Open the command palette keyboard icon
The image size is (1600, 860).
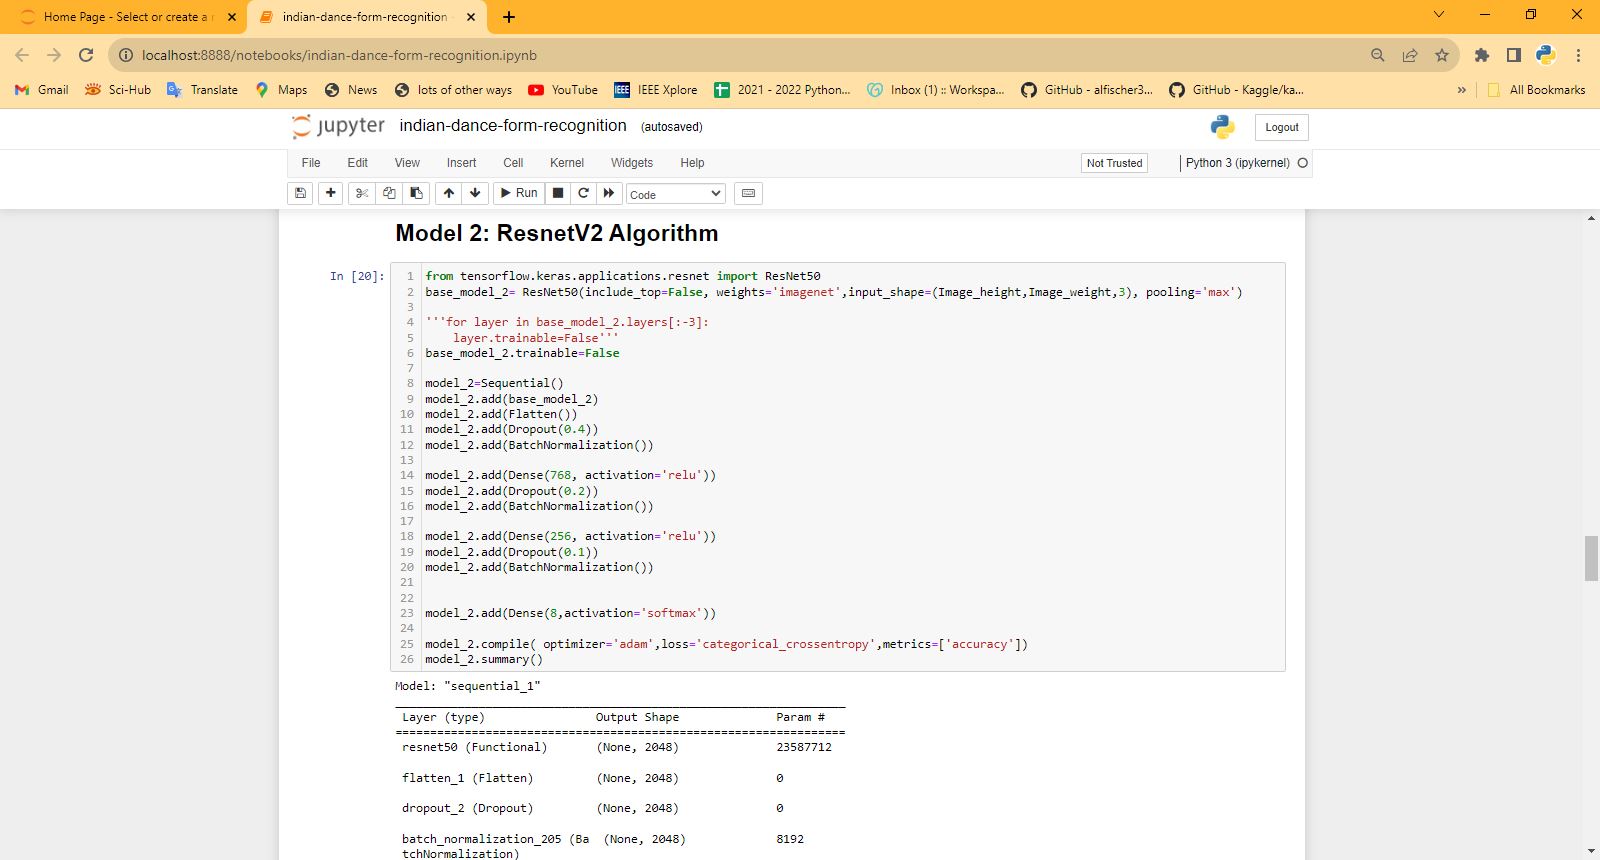pyautogui.click(x=748, y=193)
